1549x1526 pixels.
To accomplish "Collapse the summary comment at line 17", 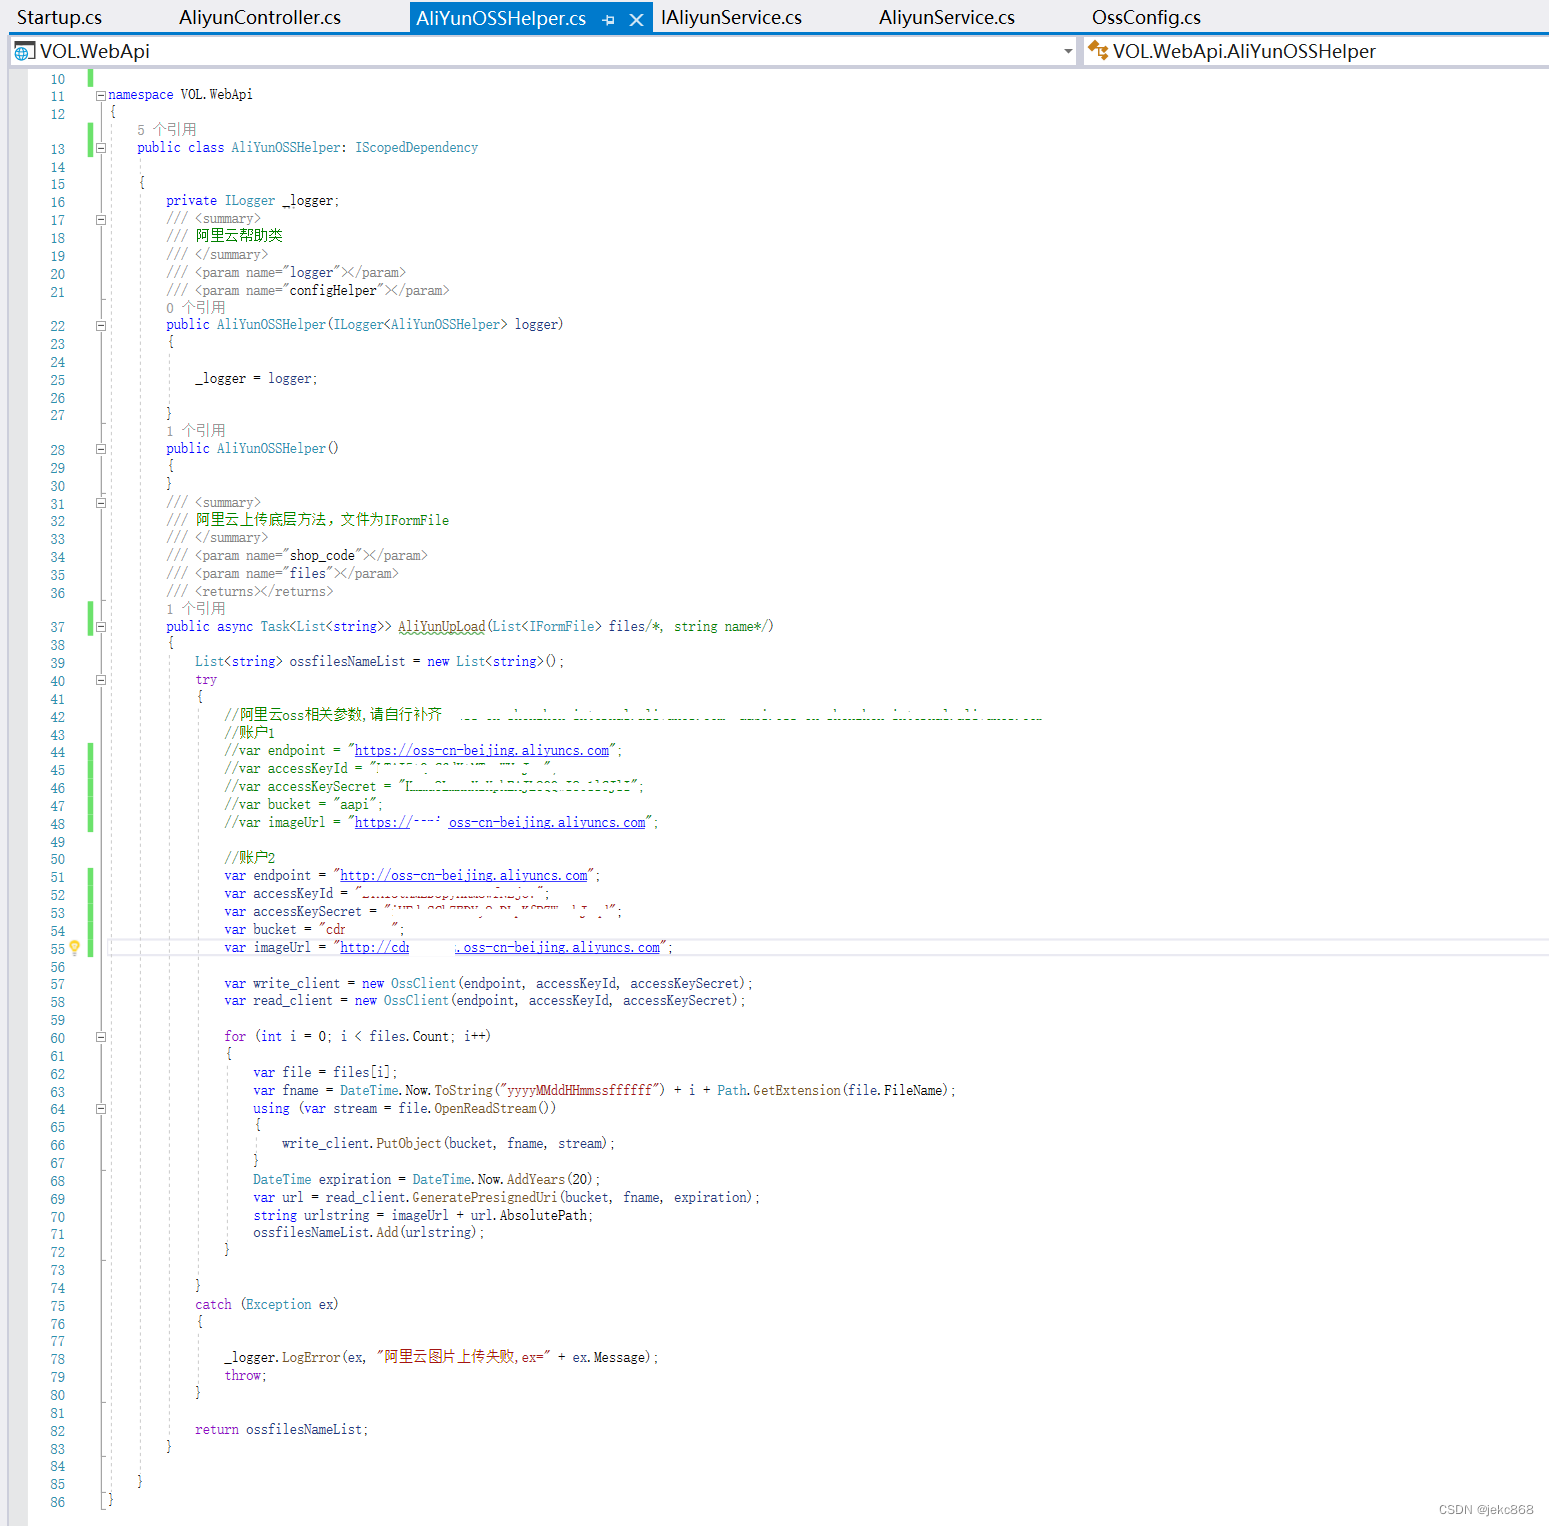I will (101, 219).
